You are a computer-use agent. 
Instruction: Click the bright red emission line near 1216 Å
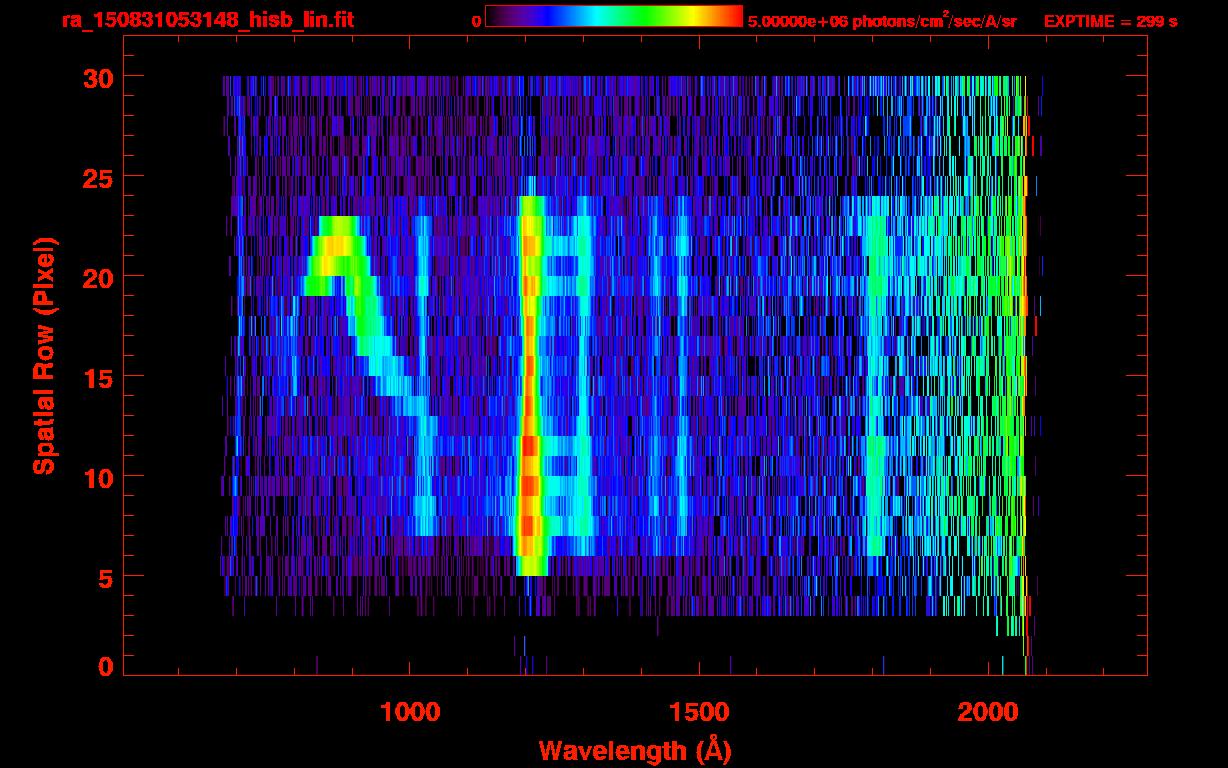(x=530, y=385)
